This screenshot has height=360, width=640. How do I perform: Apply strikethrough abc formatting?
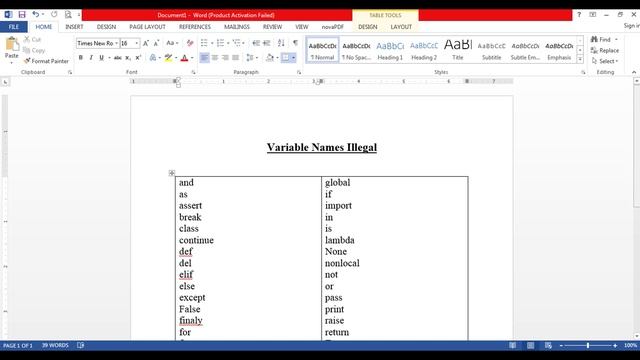pos(118,58)
